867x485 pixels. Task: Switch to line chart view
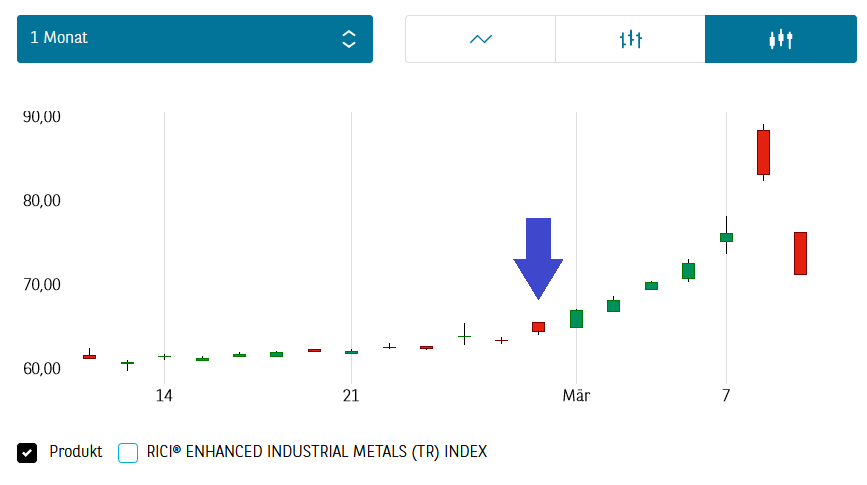coord(481,39)
